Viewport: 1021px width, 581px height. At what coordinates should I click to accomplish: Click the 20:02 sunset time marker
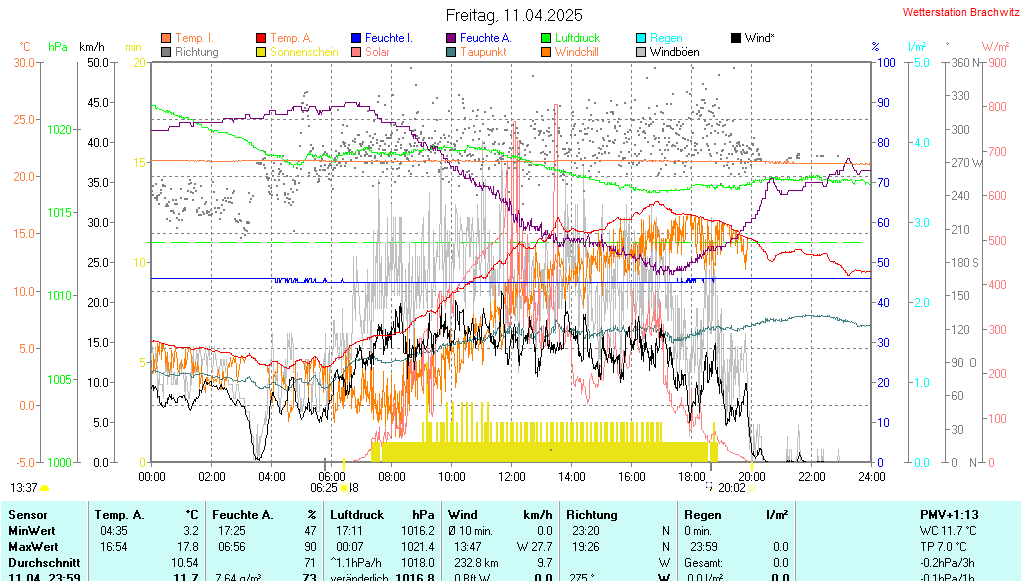coord(731,488)
